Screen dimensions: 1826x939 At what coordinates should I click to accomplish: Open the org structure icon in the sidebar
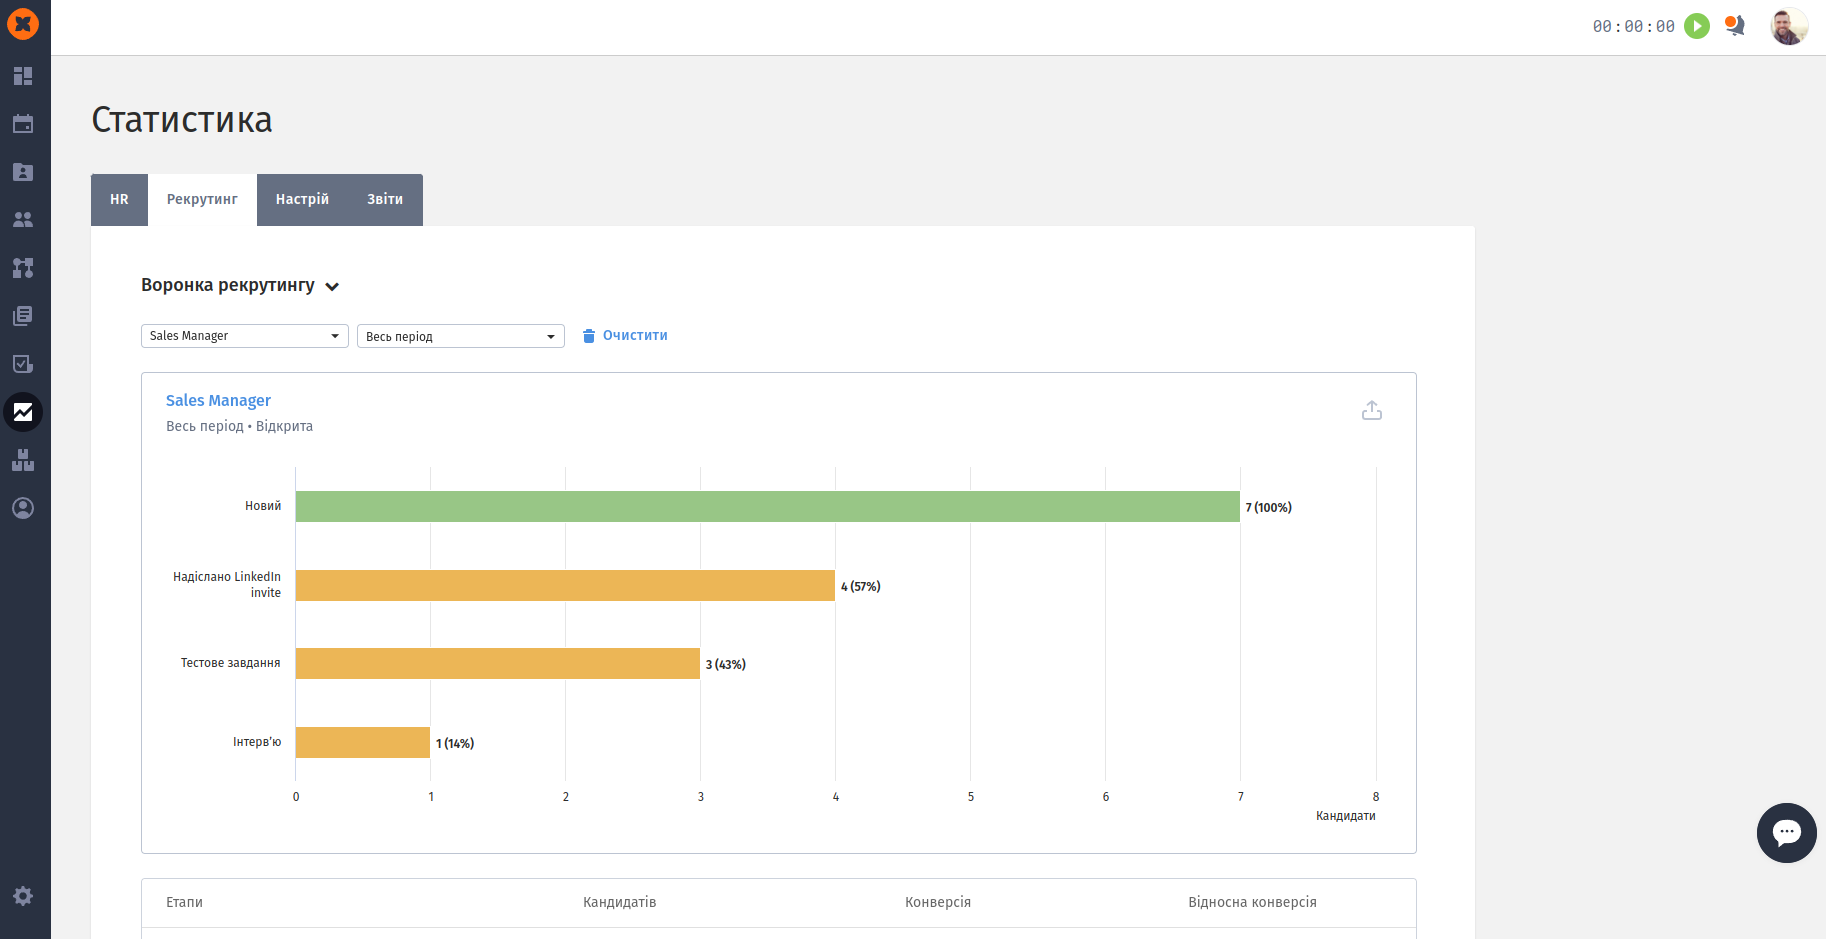point(23,268)
